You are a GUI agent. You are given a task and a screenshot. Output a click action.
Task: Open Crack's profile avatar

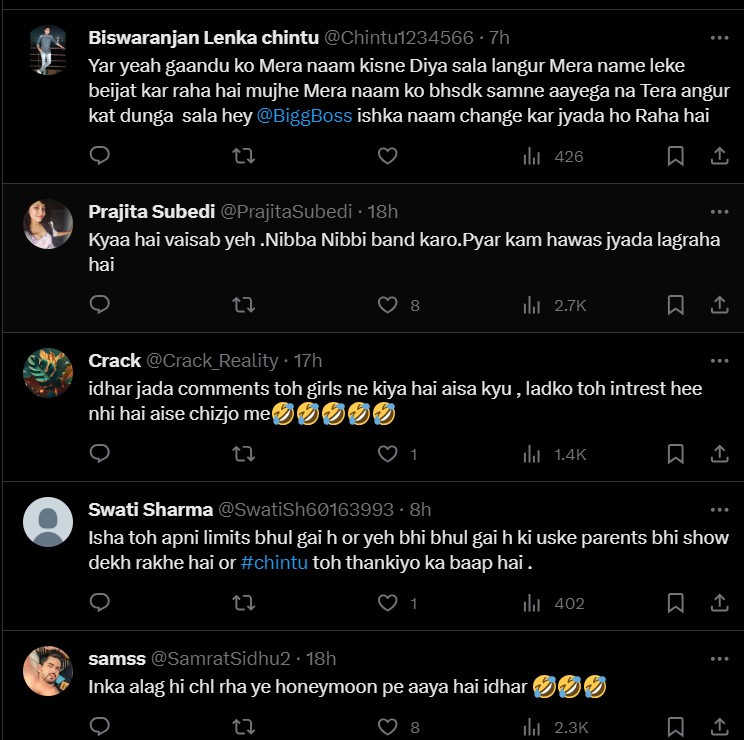(x=48, y=373)
